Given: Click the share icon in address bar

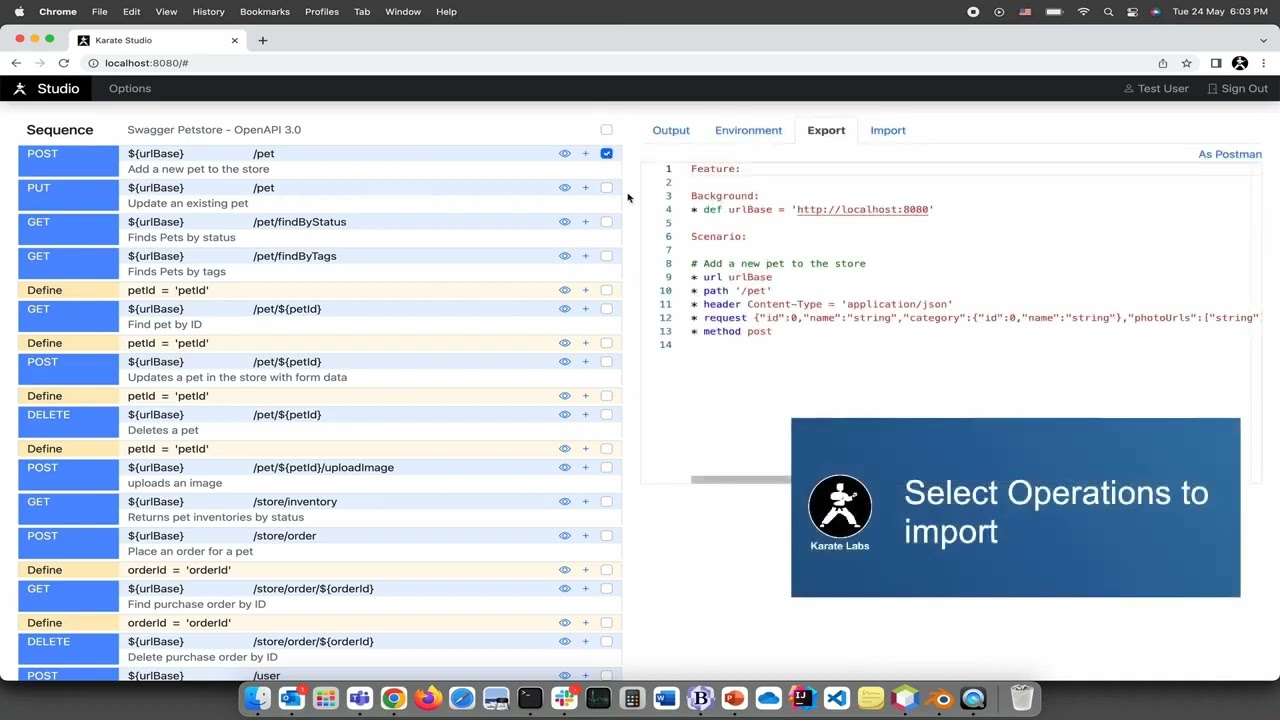Looking at the screenshot, I should (1162, 63).
